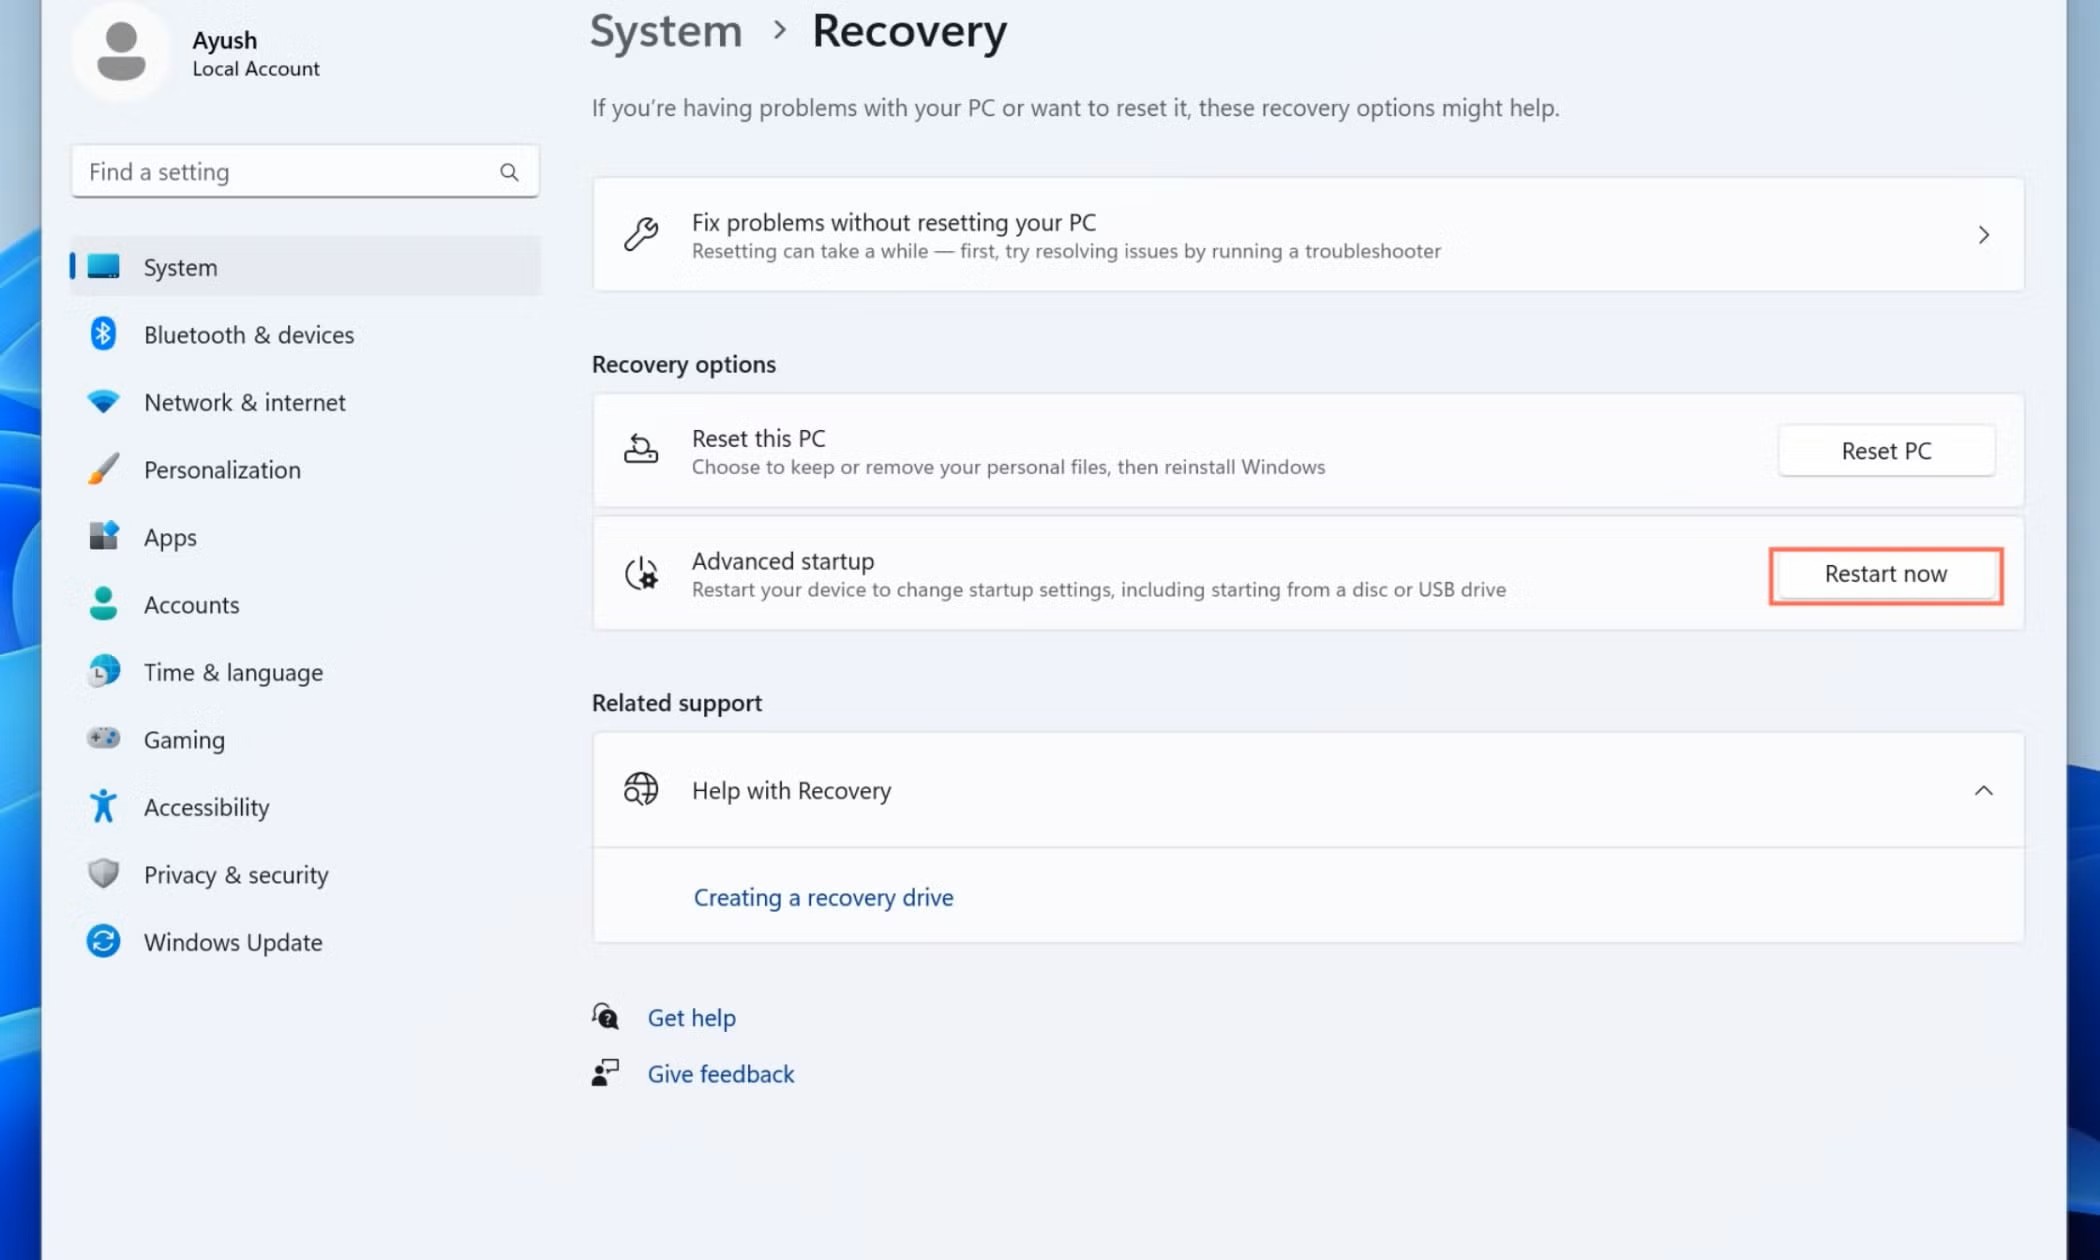Open Network & internet via Wi-Fi icon
Screen dimensions: 2100x1260
pos(103,402)
